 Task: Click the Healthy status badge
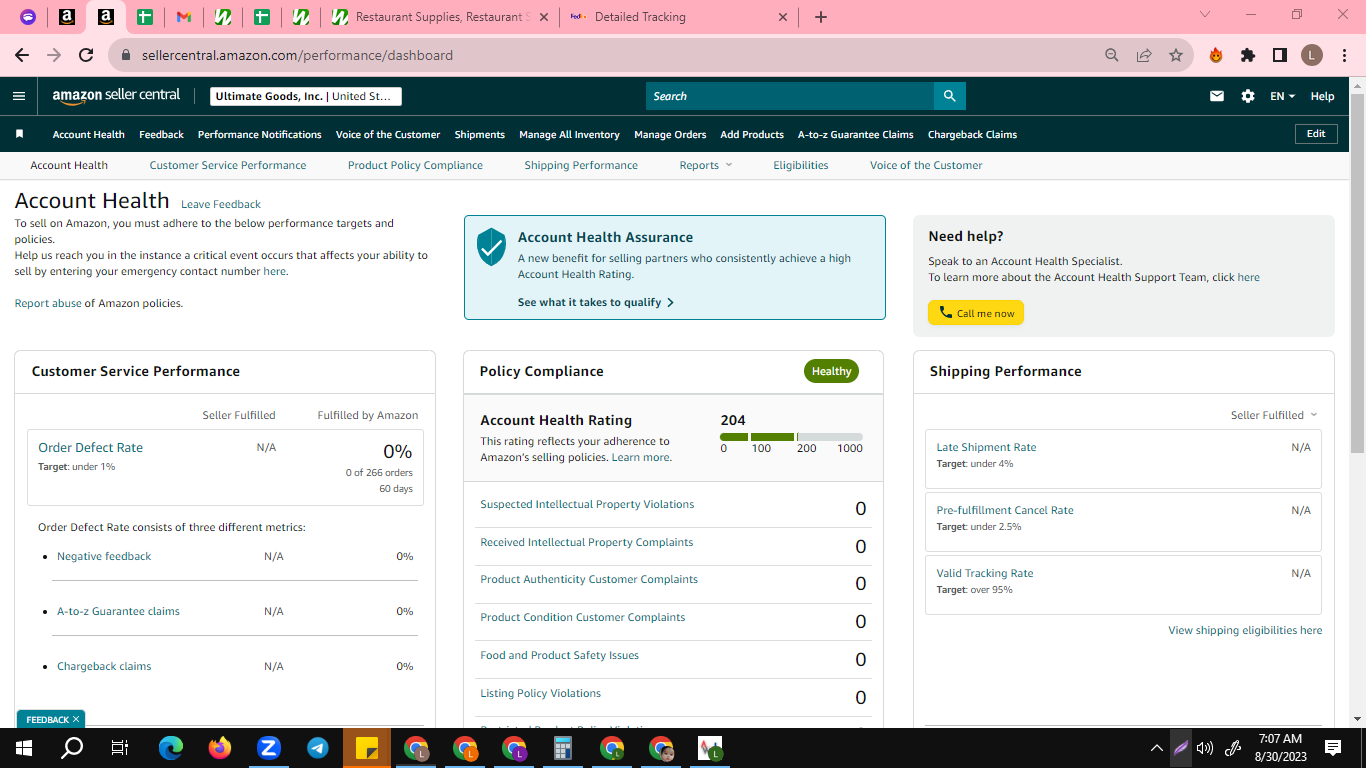click(831, 371)
